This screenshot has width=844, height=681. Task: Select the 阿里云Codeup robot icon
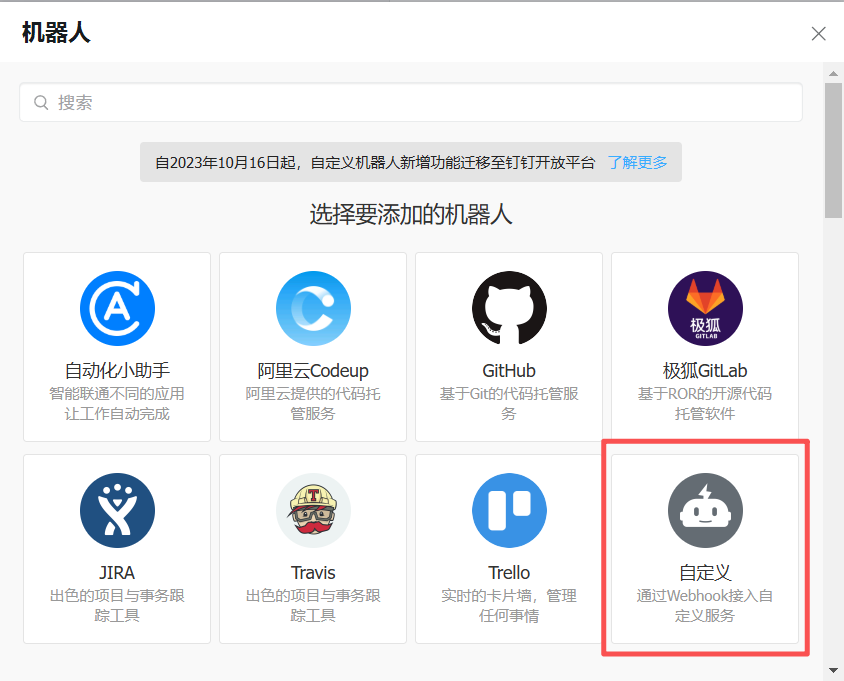pyautogui.click(x=313, y=308)
